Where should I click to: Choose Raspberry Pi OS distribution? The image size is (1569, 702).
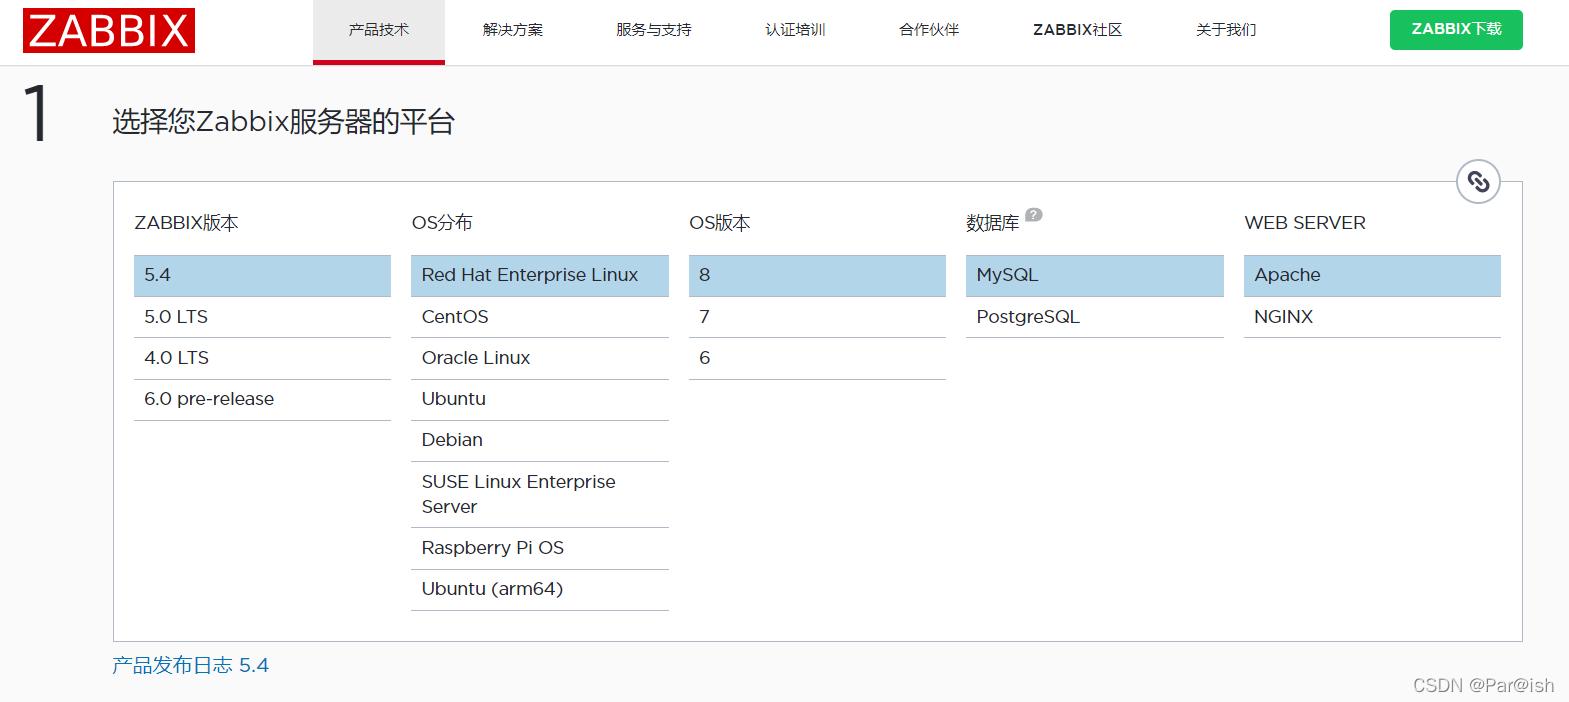point(540,548)
